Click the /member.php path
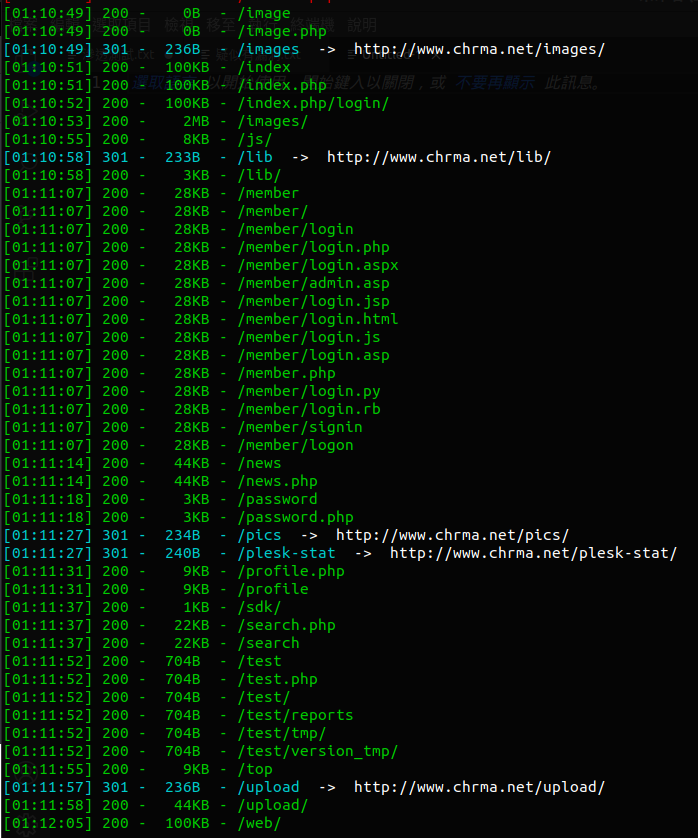Image resolution: width=698 pixels, height=838 pixels. [x=286, y=373]
